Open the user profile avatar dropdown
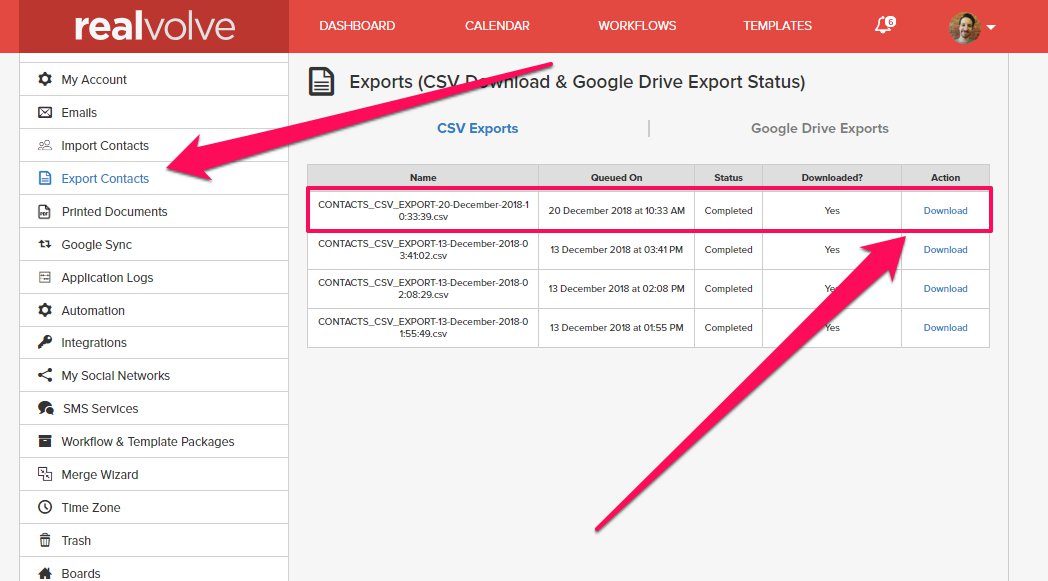This screenshot has width=1048, height=581. coord(971,27)
